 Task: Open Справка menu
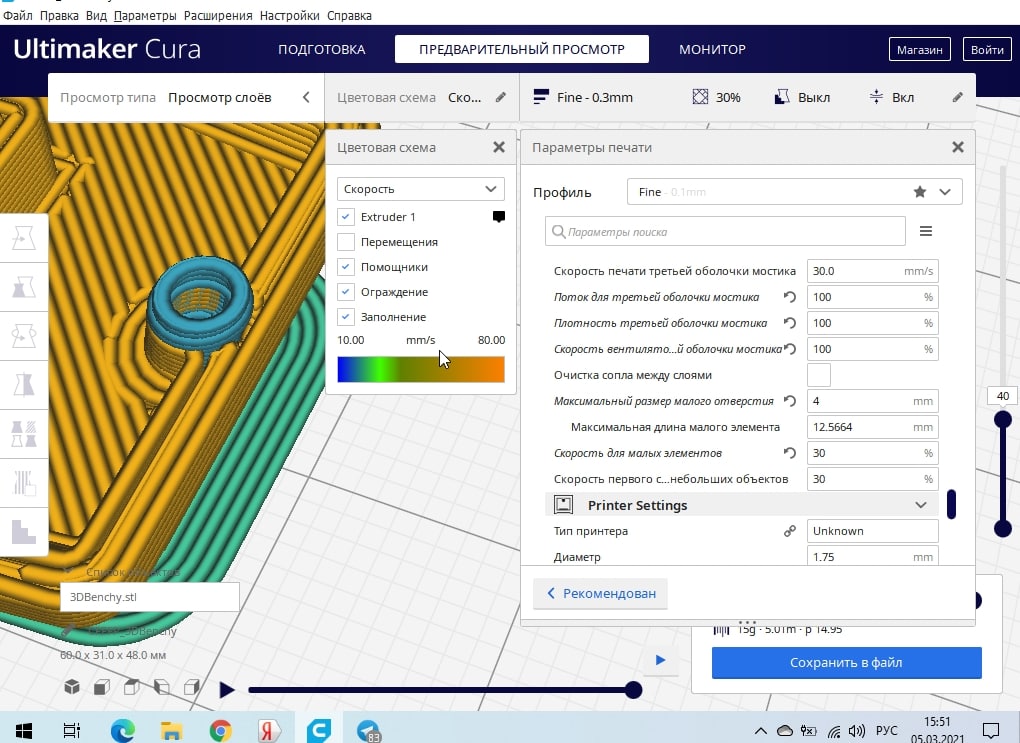pyautogui.click(x=349, y=16)
